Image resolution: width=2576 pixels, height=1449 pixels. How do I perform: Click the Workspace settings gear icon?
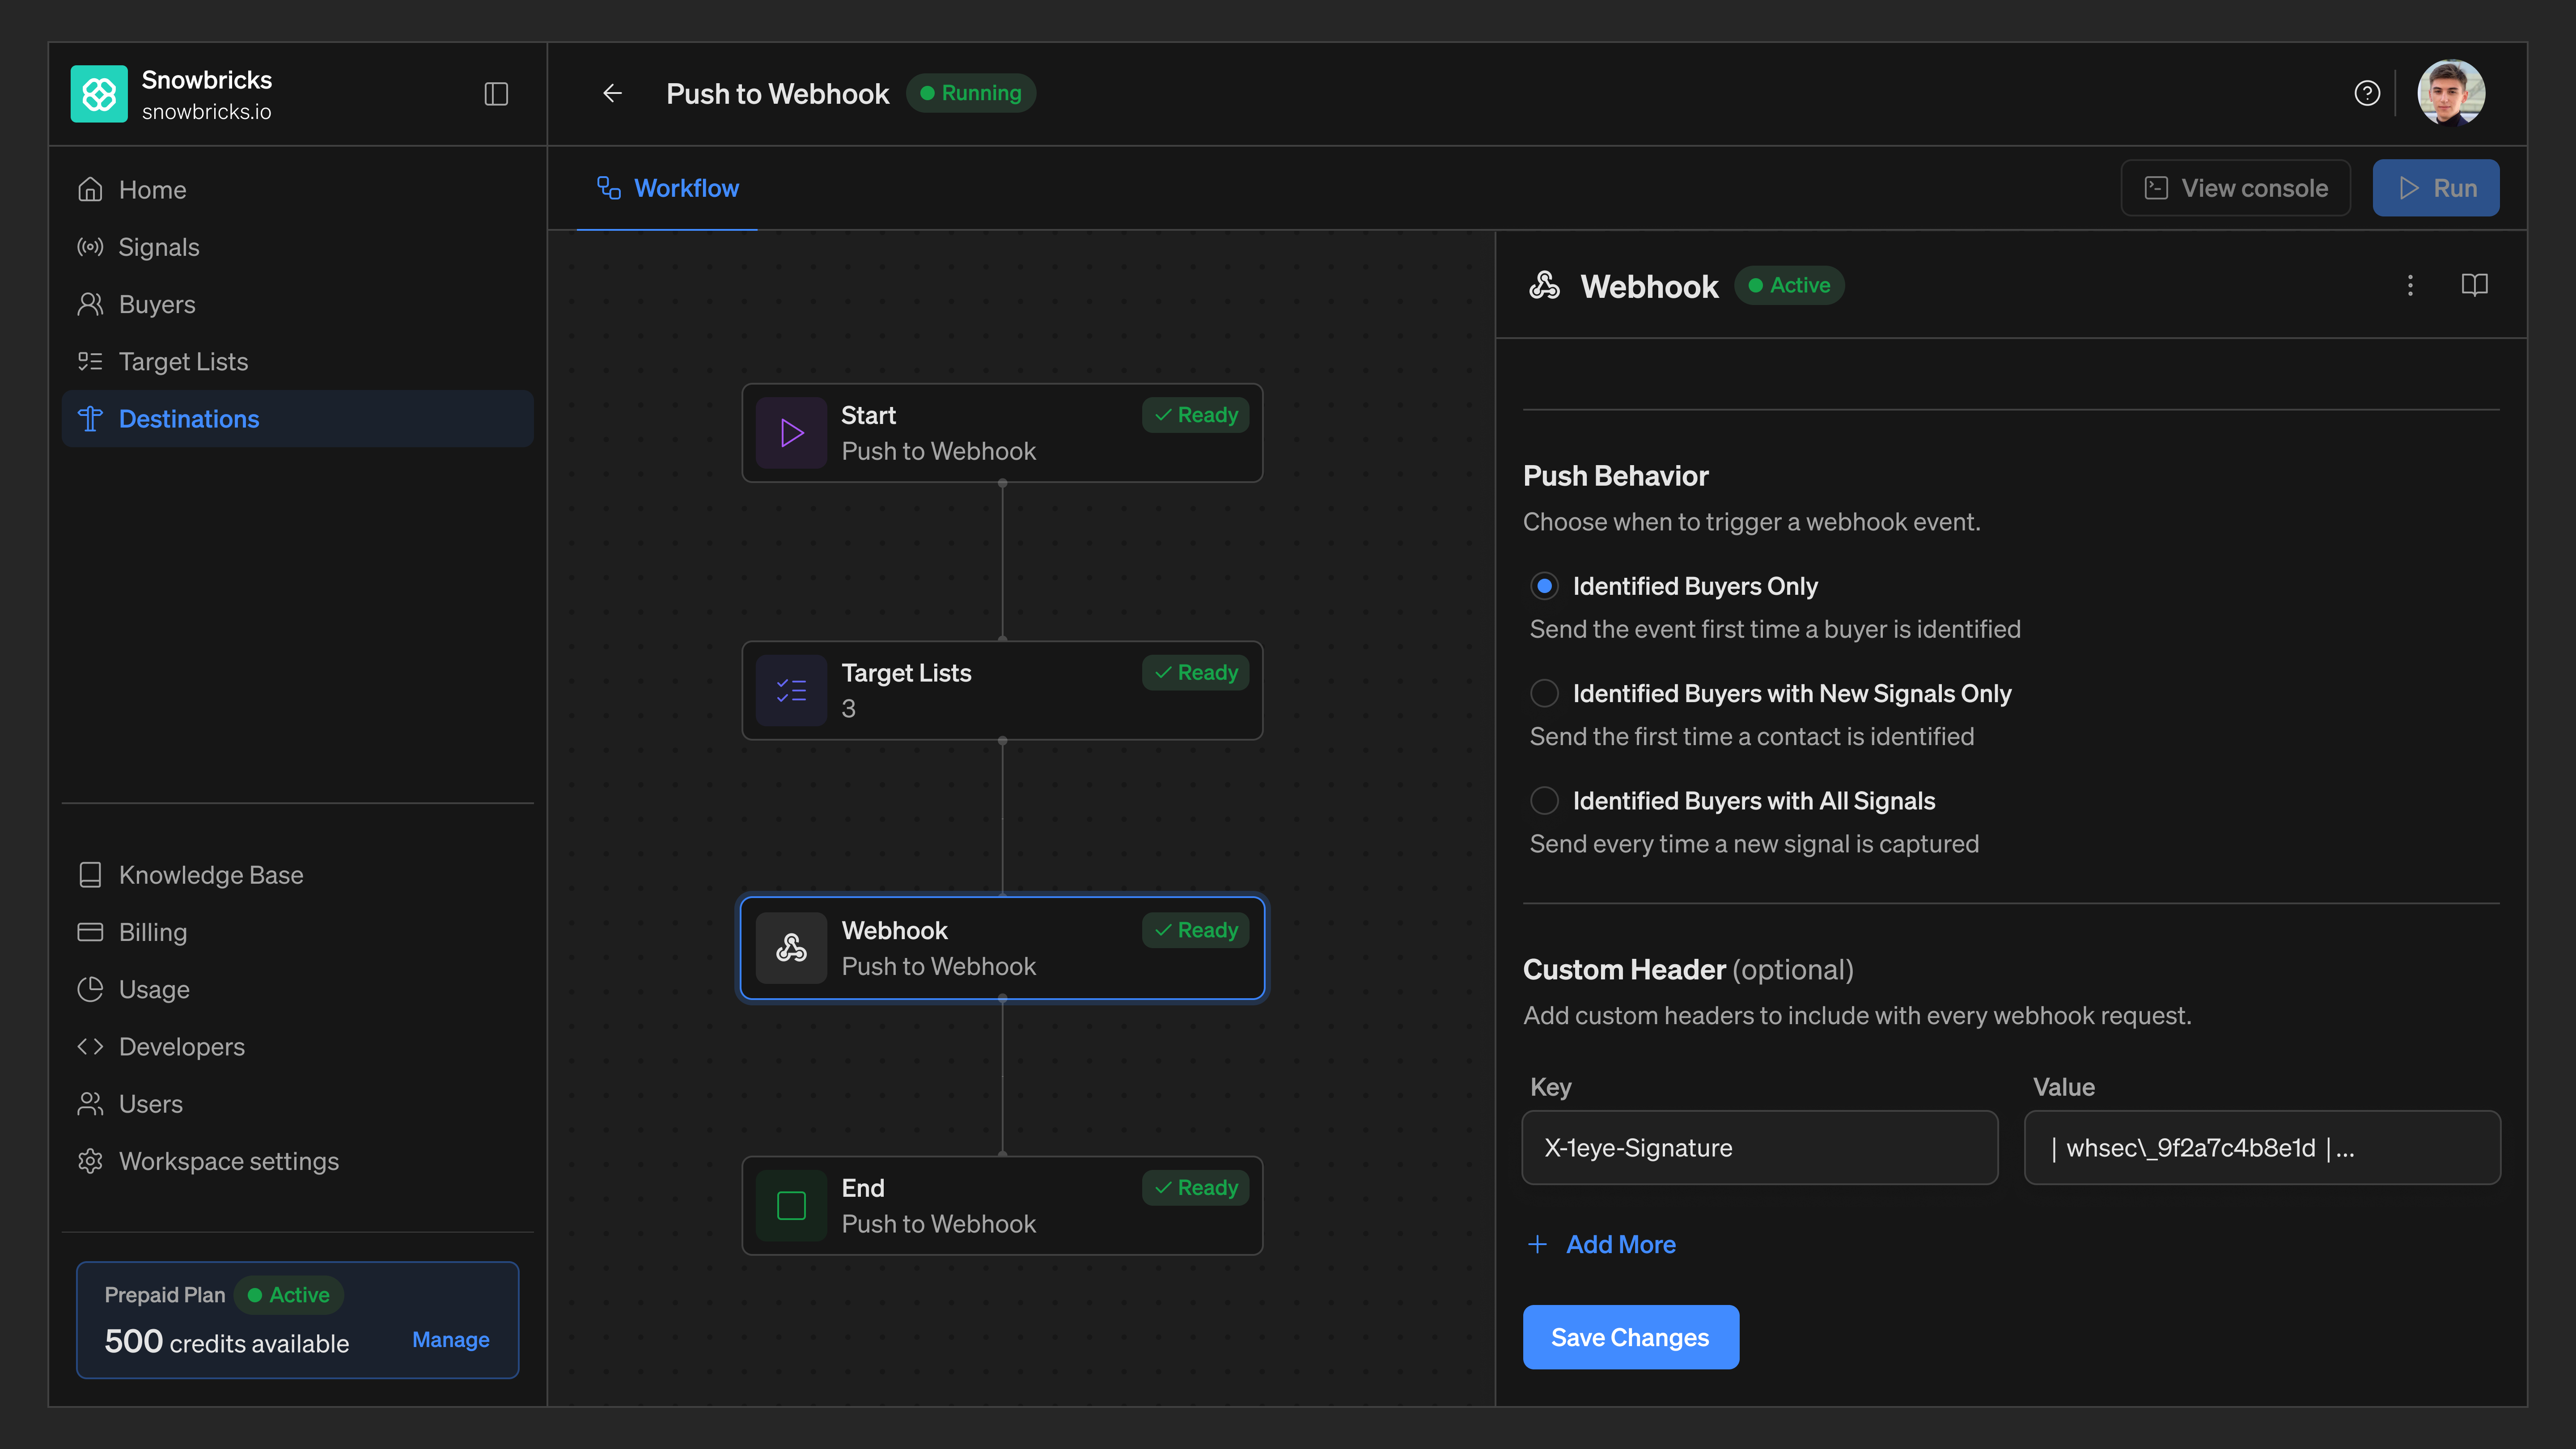pos(90,1161)
